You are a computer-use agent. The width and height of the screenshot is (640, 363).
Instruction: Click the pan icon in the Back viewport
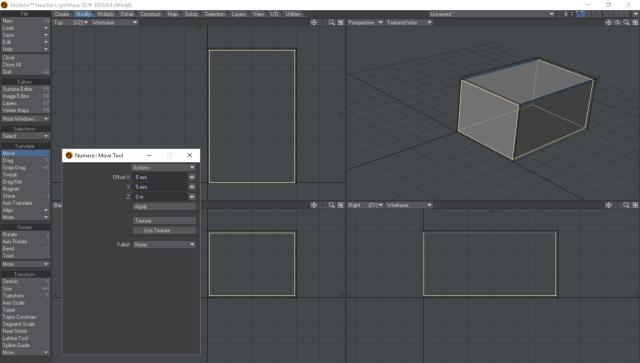(314, 205)
